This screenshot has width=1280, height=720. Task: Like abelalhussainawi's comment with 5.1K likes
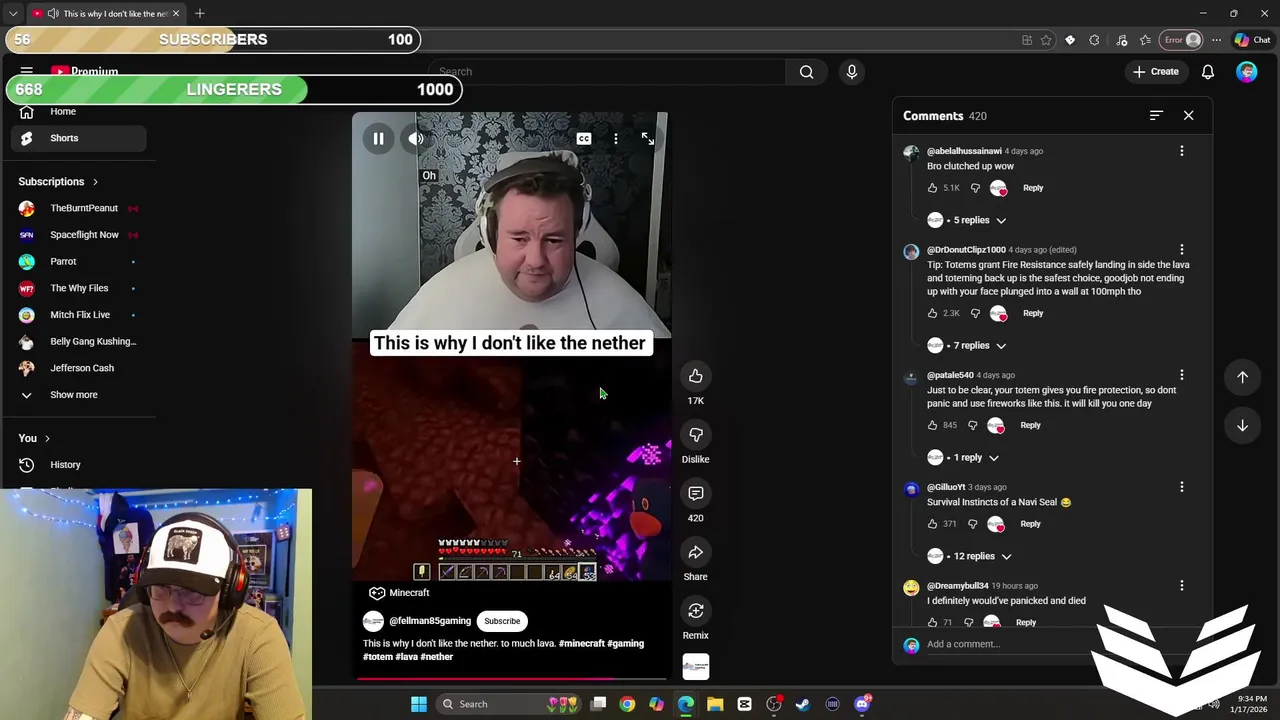coord(932,188)
